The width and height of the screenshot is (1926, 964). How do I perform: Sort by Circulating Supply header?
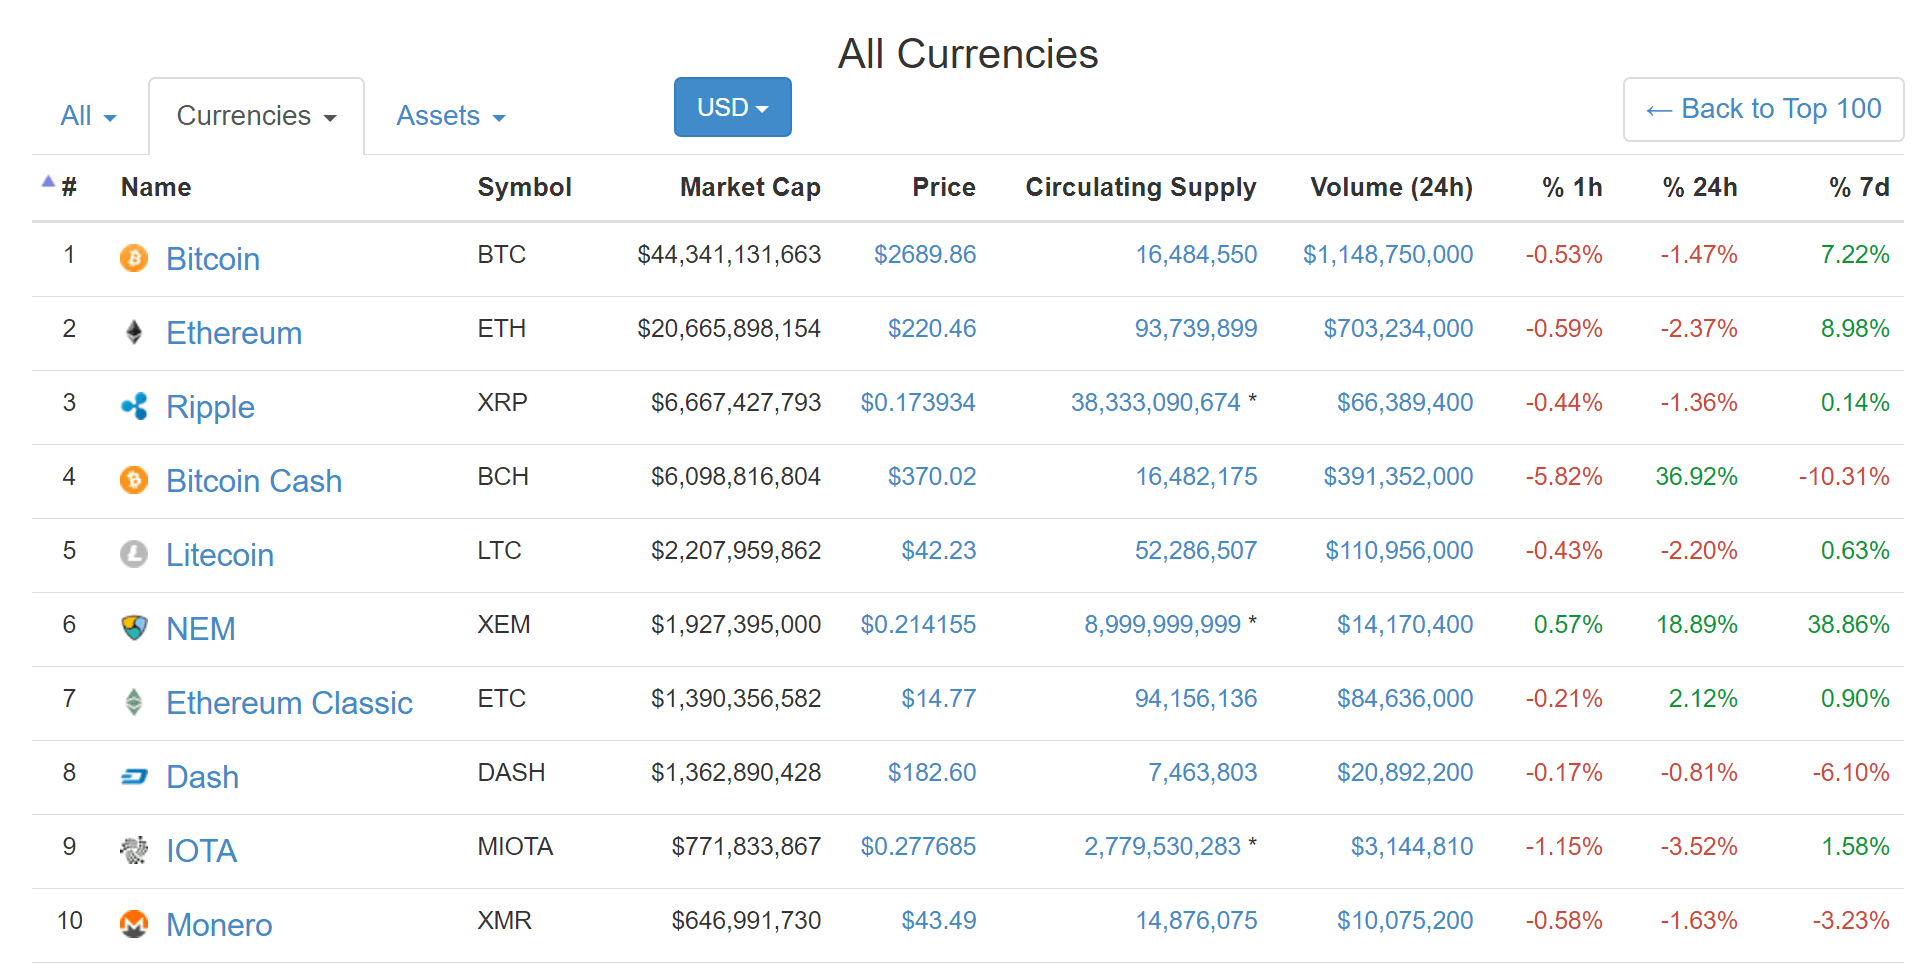(1141, 187)
